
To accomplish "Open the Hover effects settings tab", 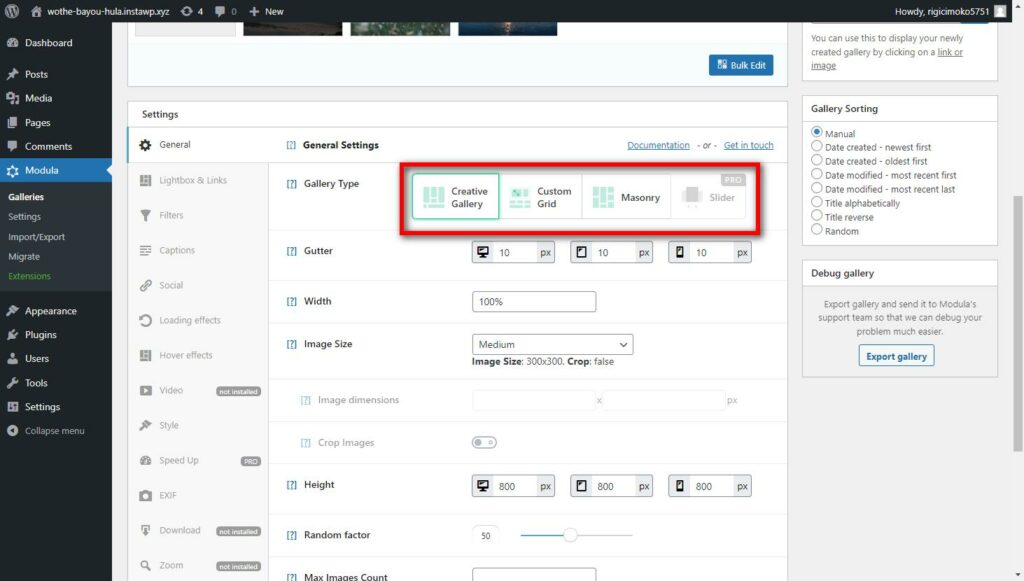I will pyautogui.click(x=185, y=355).
